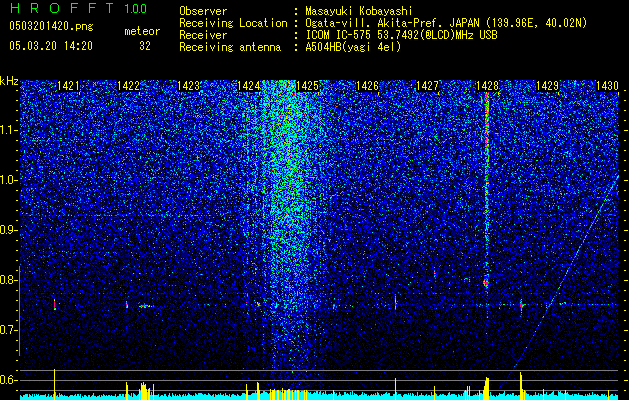Click the 1421 time label
The width and height of the screenshot is (629, 400).
(x=68, y=85)
